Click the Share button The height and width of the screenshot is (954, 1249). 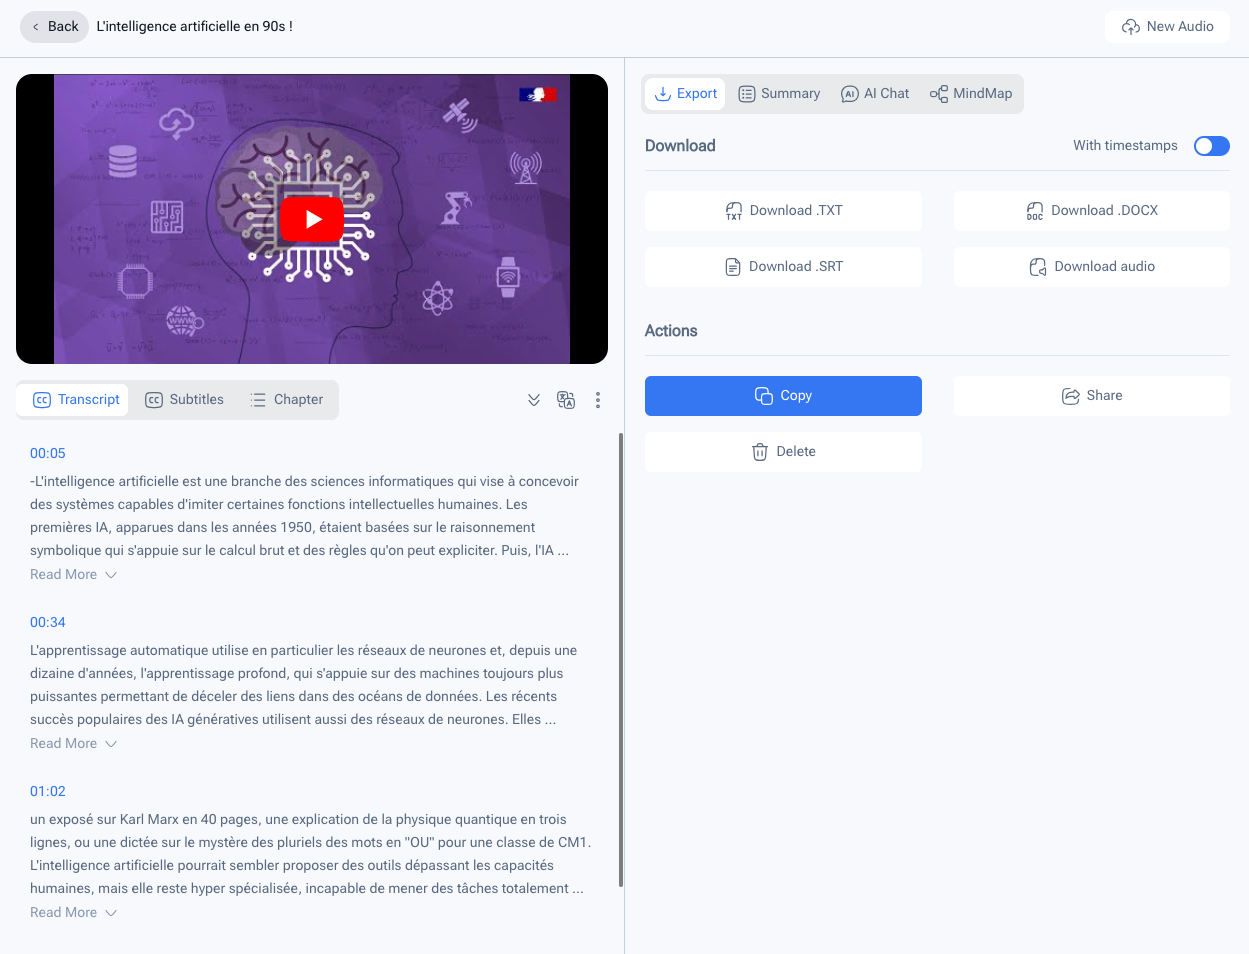1091,396
